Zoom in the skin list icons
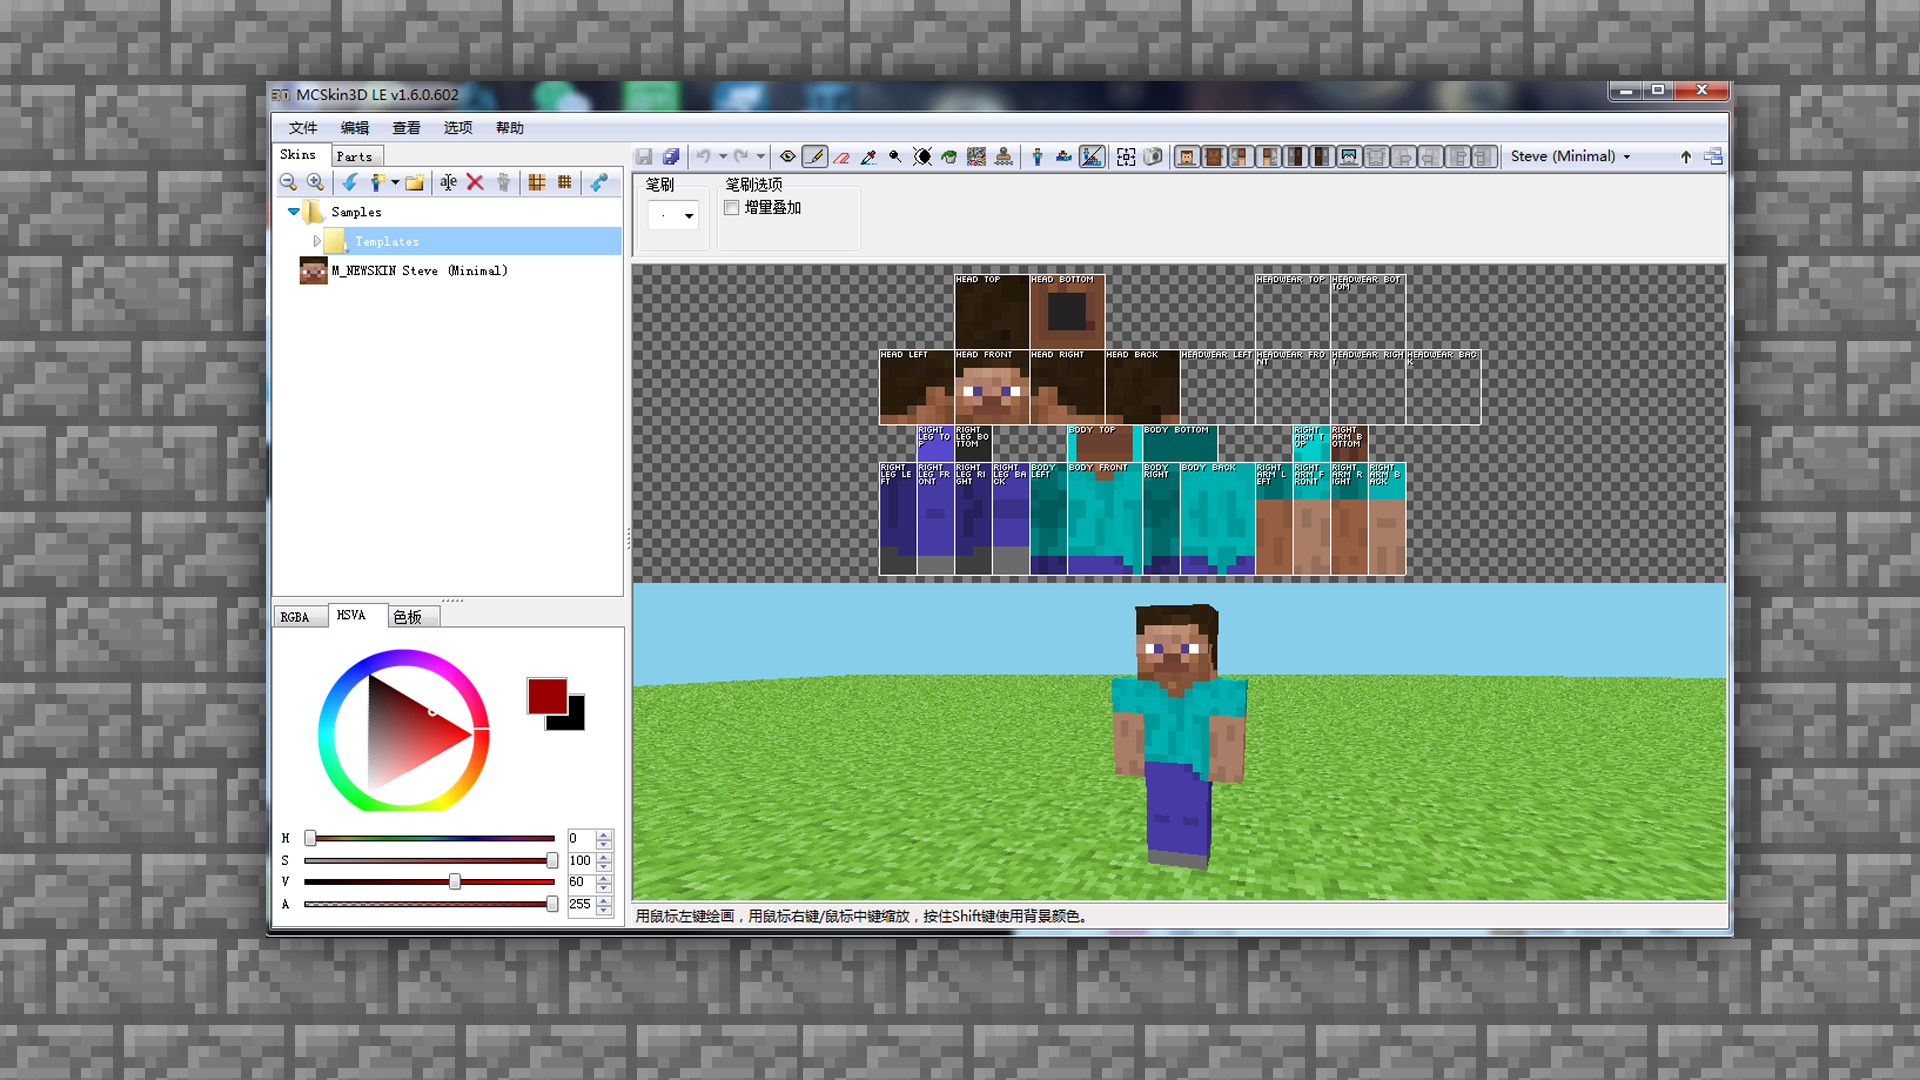The image size is (1920, 1080). (x=315, y=182)
